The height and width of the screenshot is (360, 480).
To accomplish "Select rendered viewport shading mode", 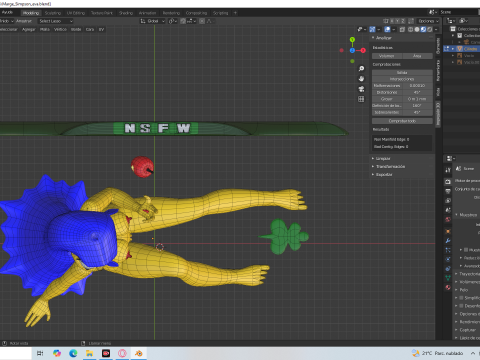I will pyautogui.click(x=429, y=29).
